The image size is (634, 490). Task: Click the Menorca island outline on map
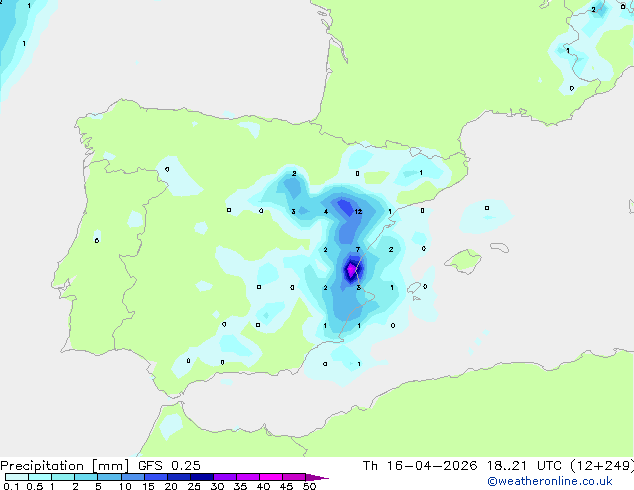[500, 247]
